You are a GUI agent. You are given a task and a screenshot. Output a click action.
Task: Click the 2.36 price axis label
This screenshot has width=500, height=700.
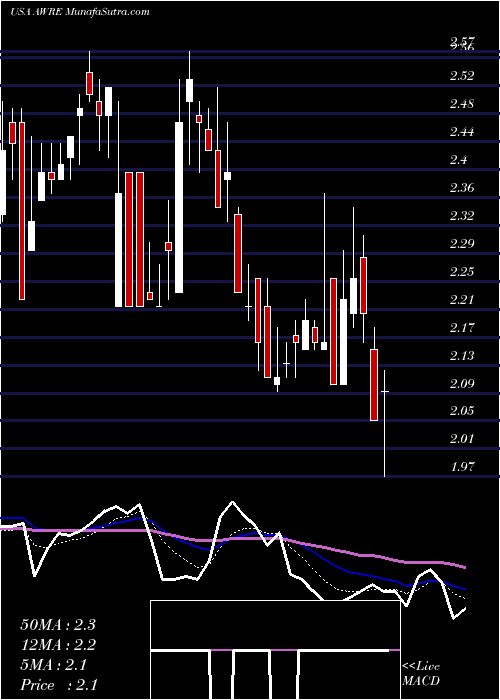tap(461, 188)
